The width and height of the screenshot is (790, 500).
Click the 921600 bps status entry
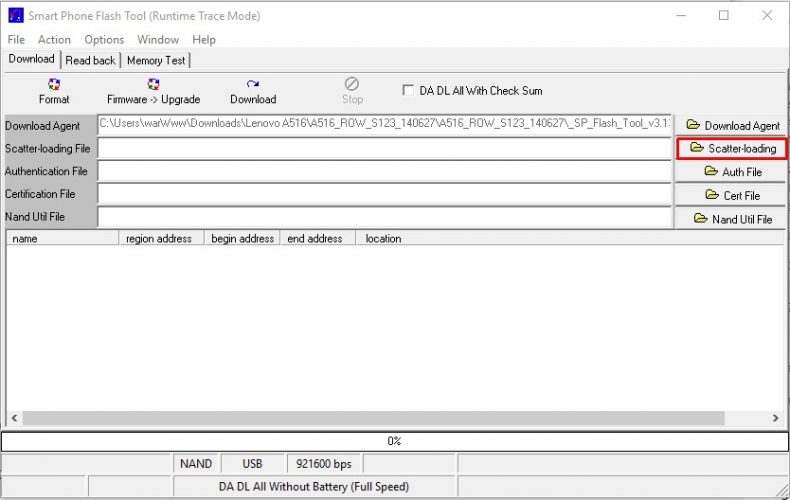(x=324, y=464)
